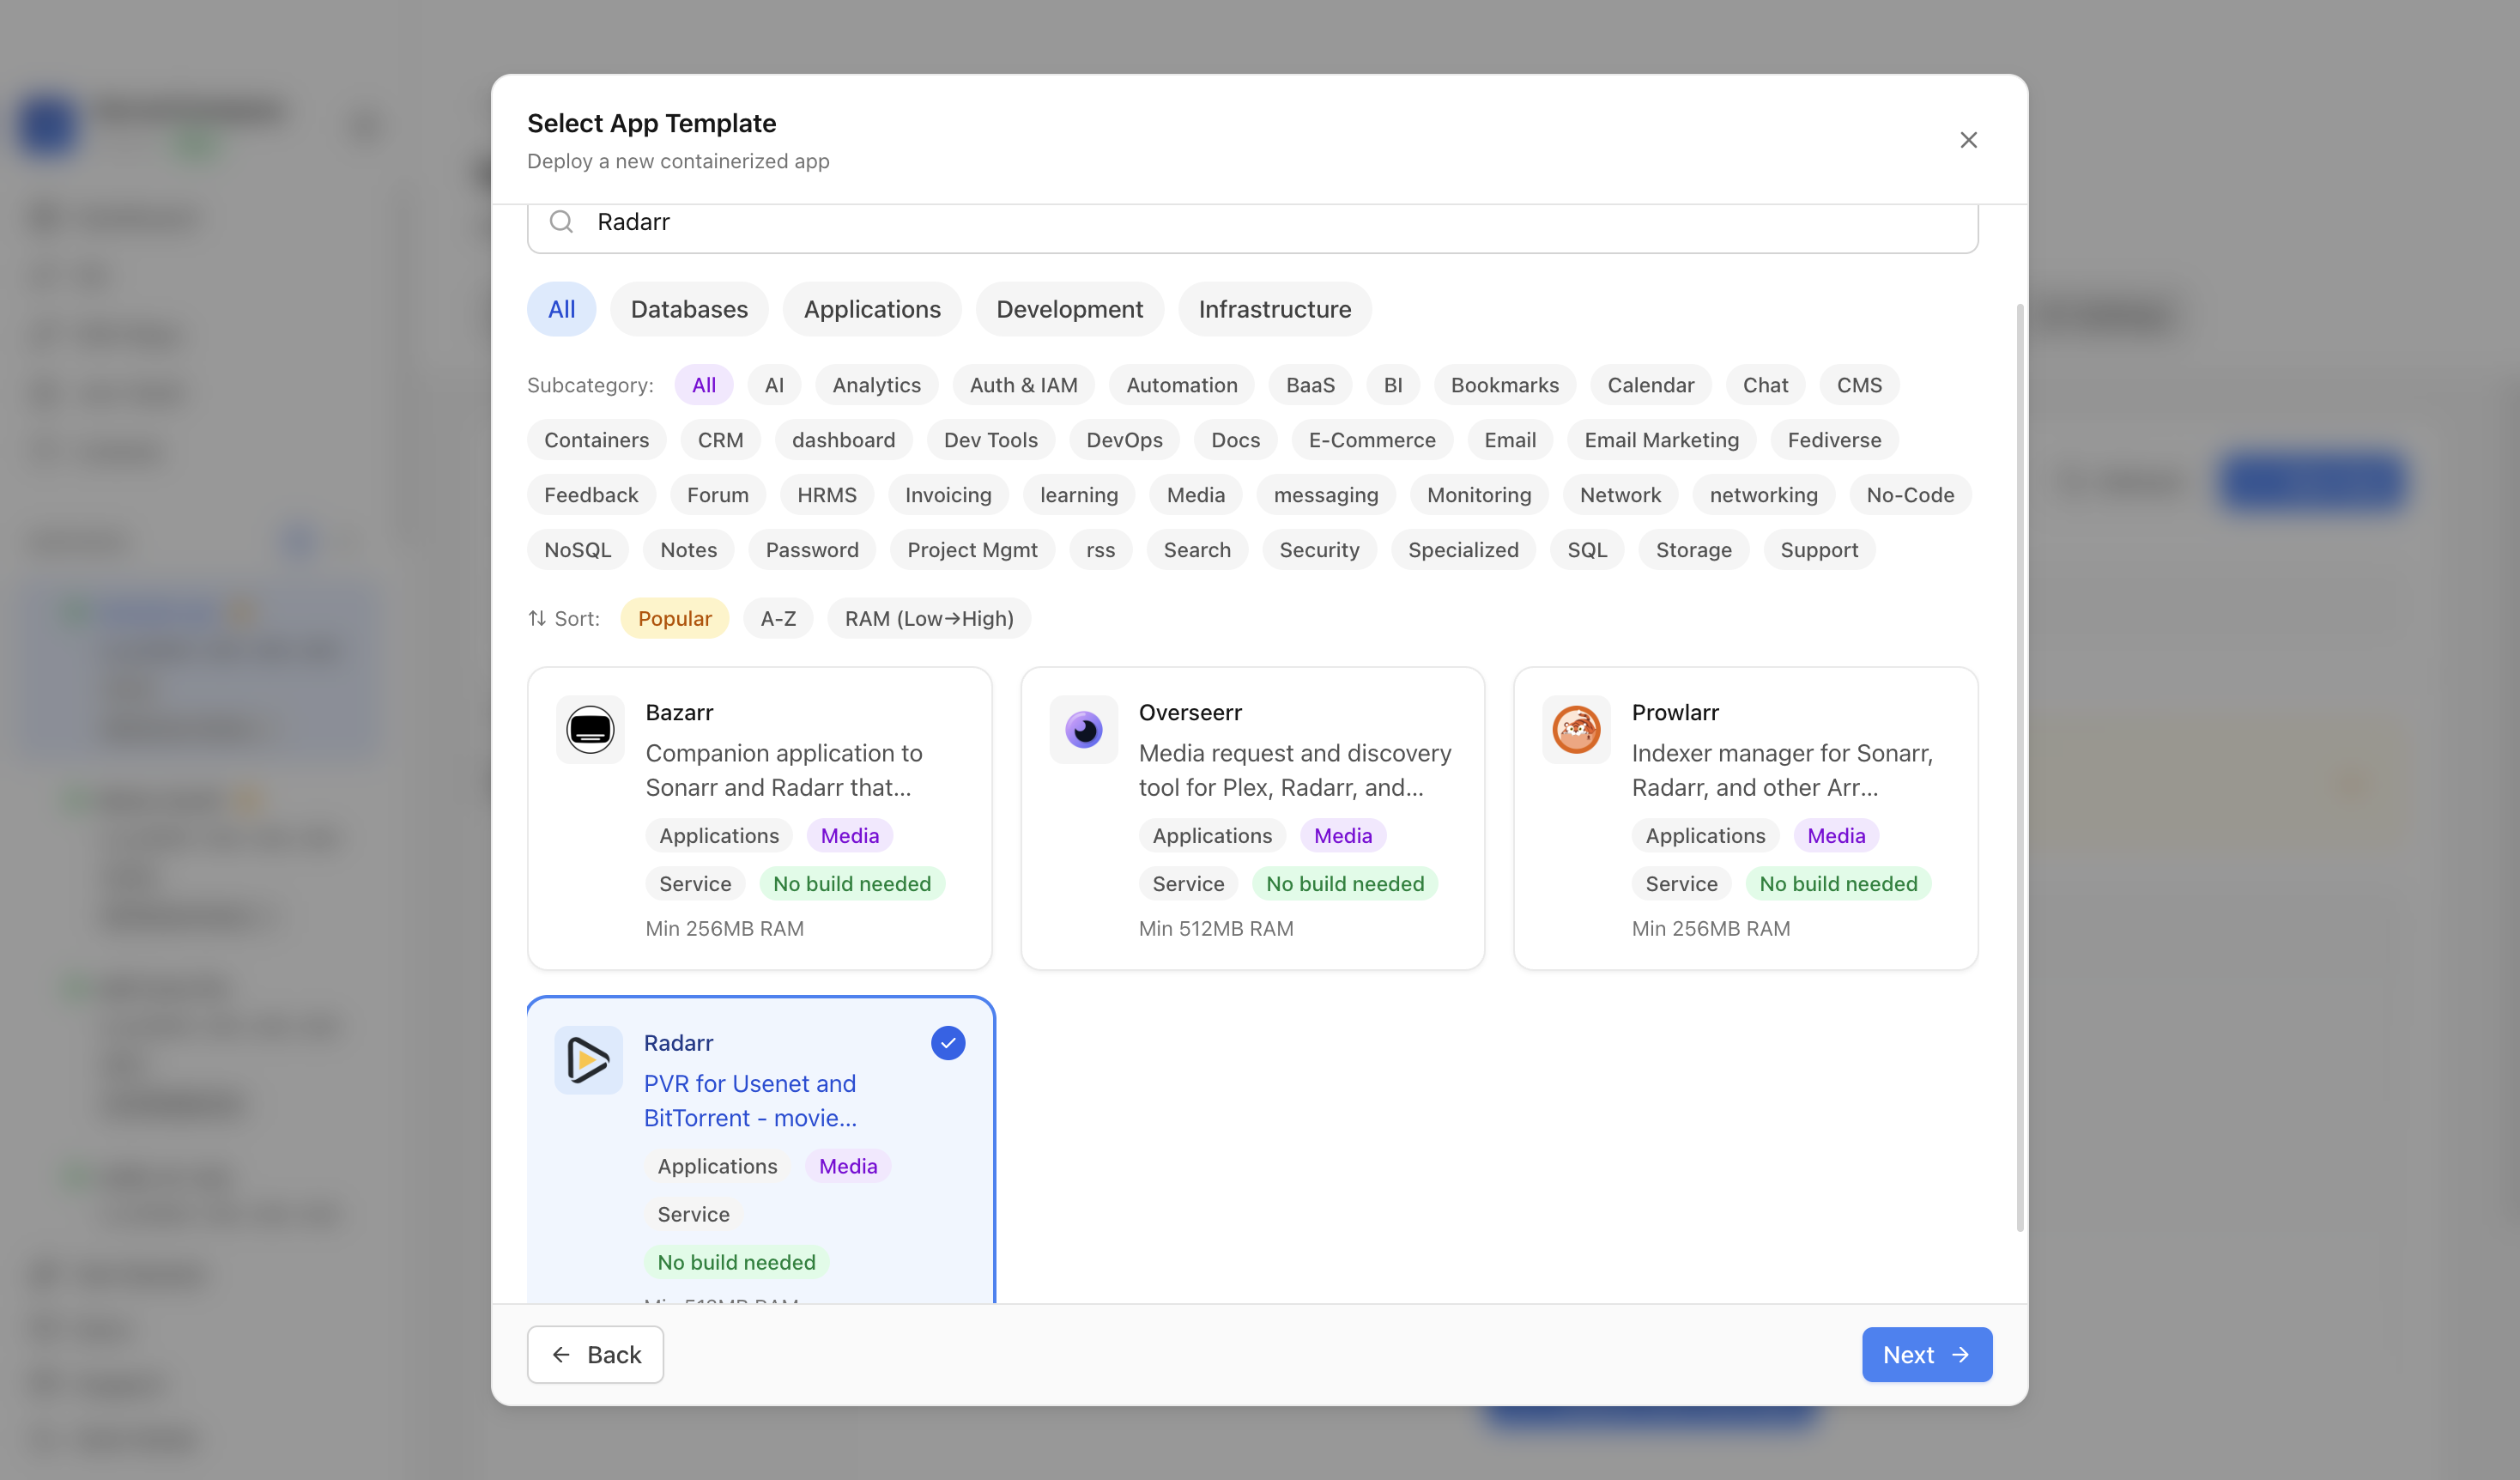Select the All category tab
The height and width of the screenshot is (1480, 2520).
pyautogui.click(x=561, y=309)
